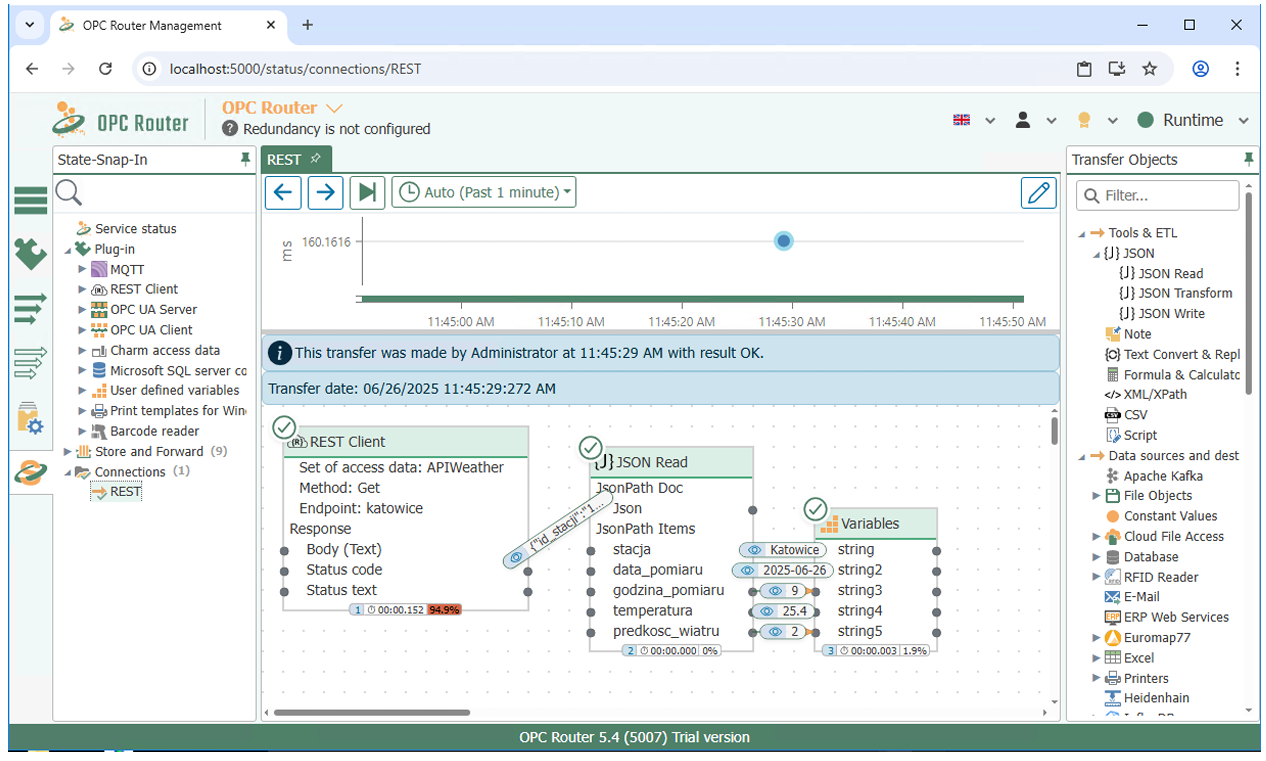This screenshot has height=761, width=1266.
Task: Bookmark this page with the star icon
Action: (1149, 69)
